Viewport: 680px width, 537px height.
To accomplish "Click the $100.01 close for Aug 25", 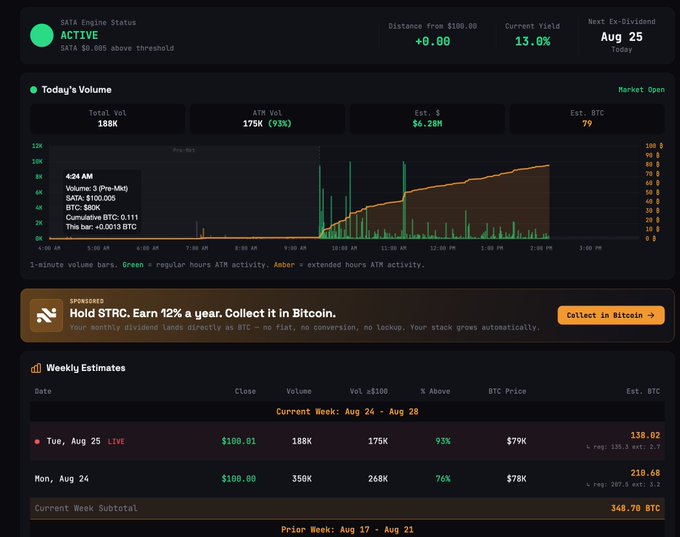I will coord(239,441).
